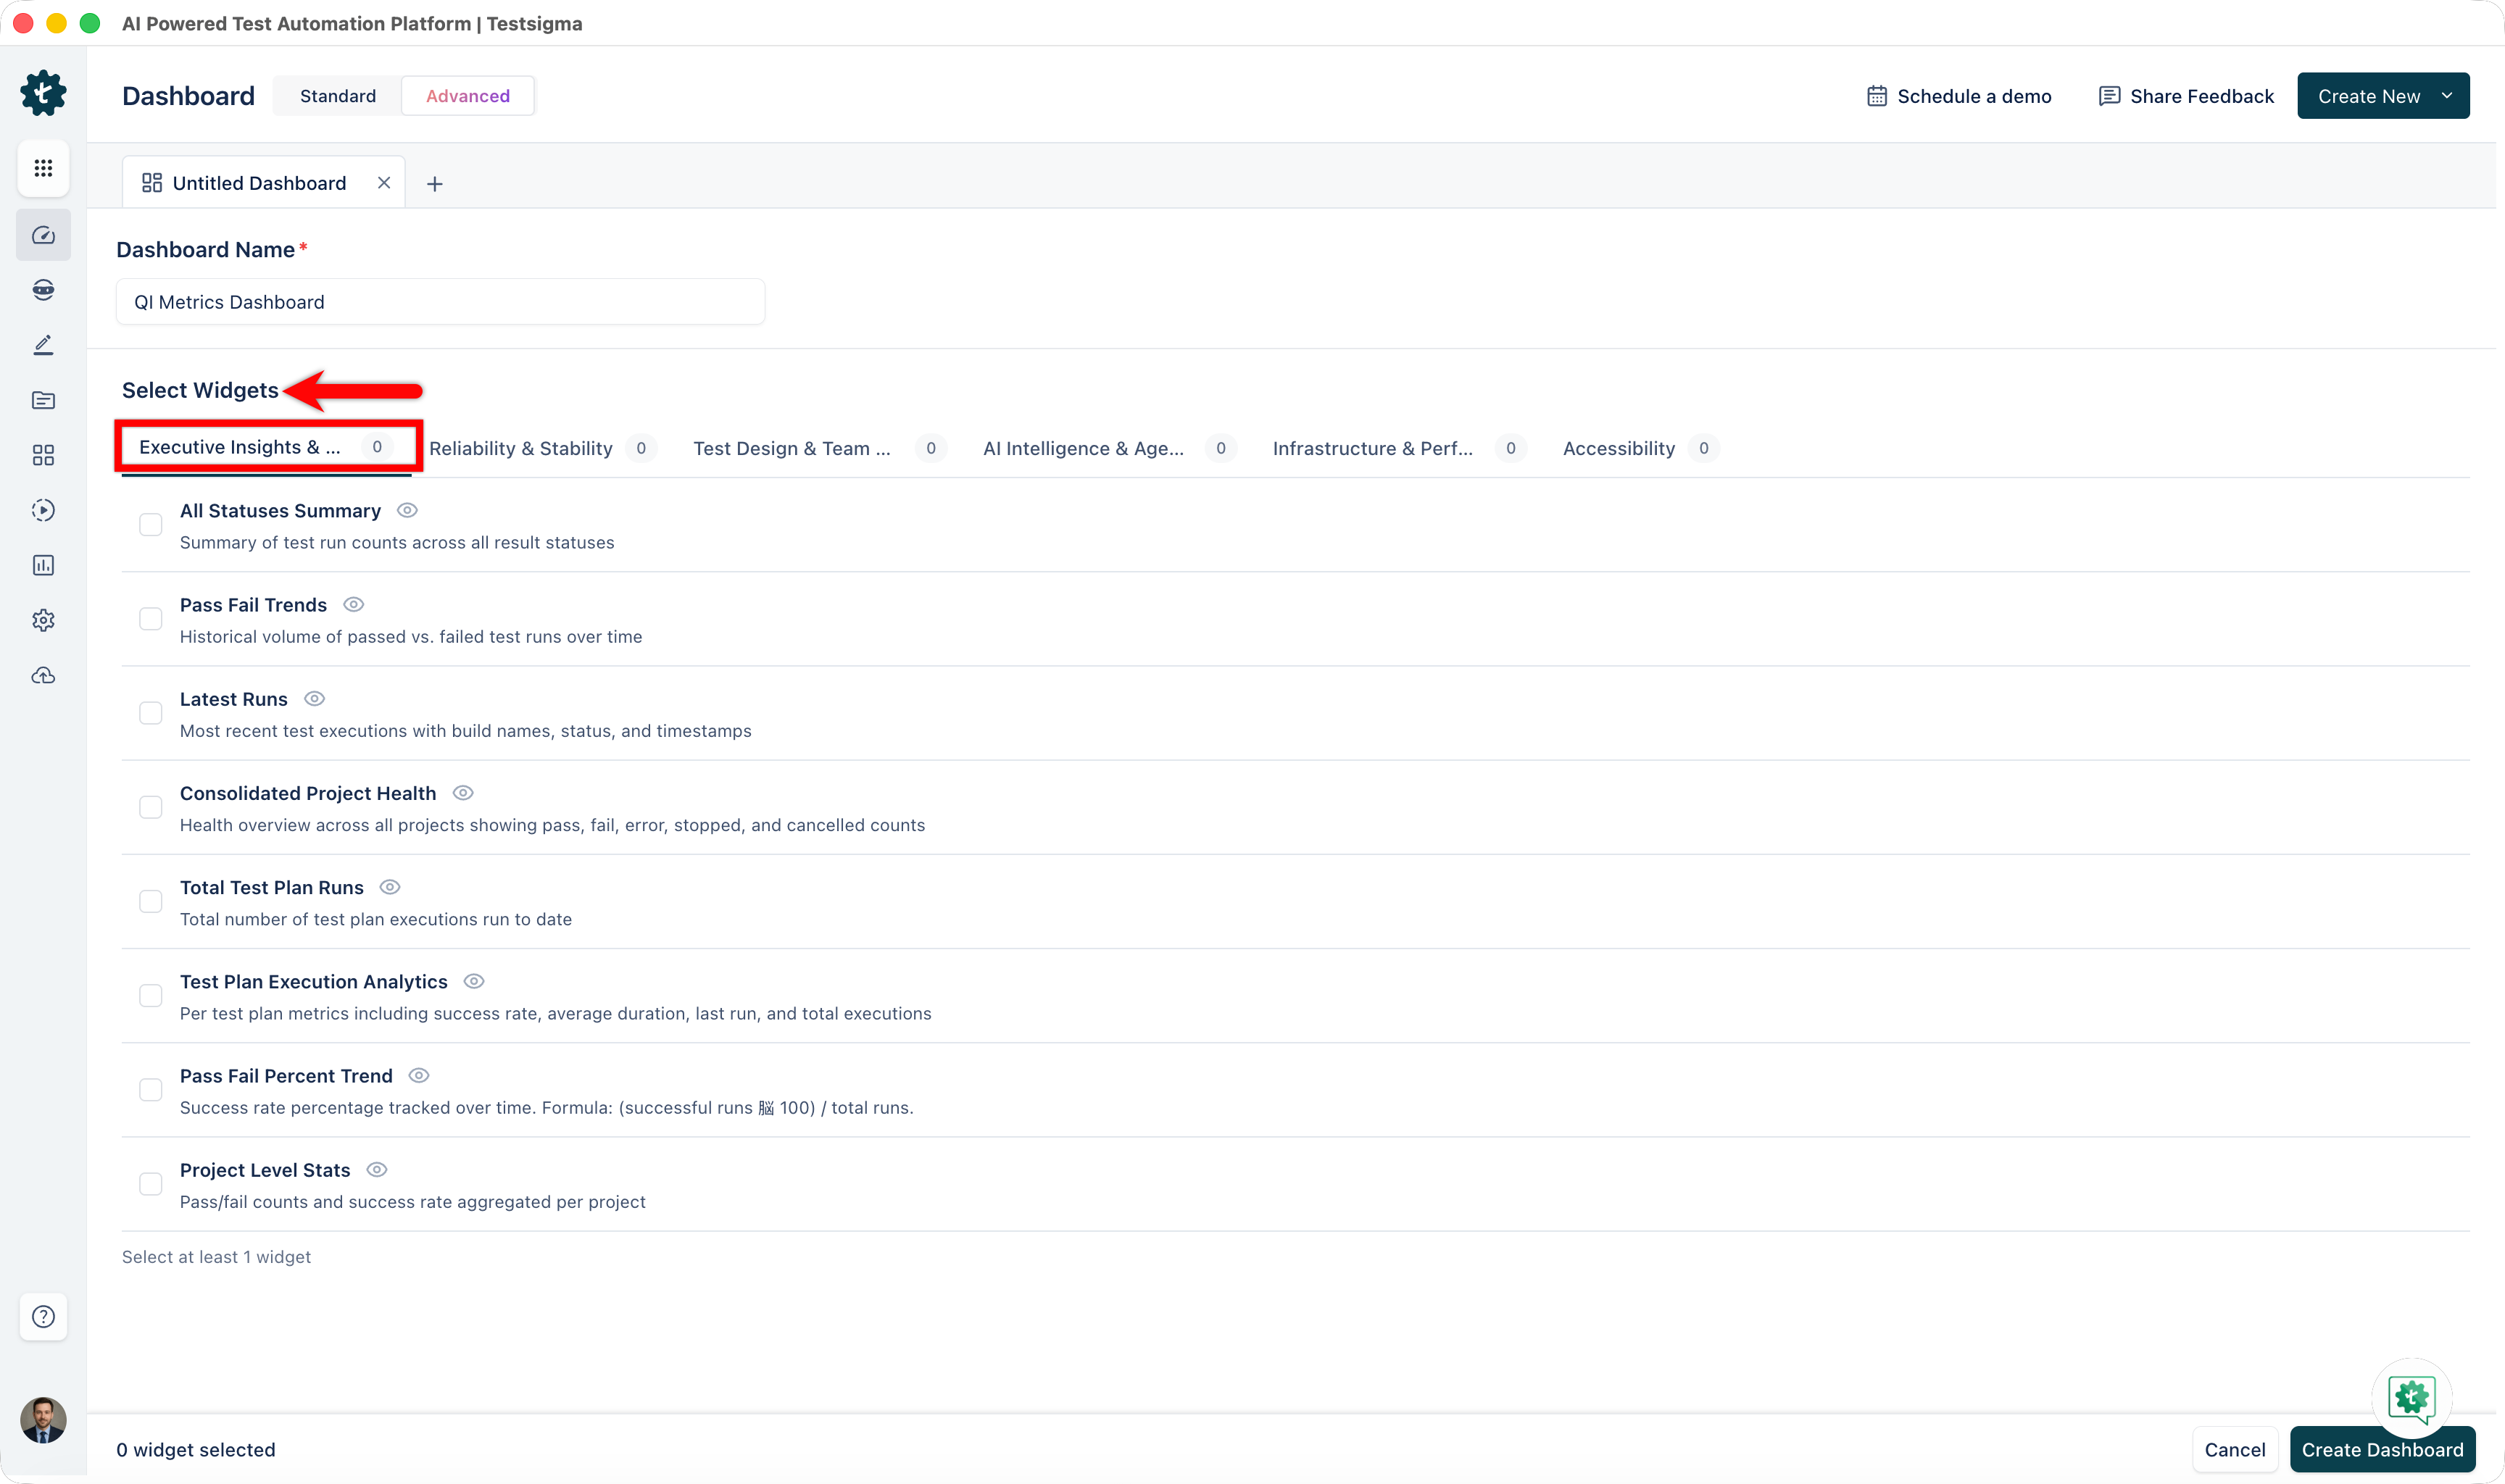Click the macOS yellow minimize window button
The width and height of the screenshot is (2505, 1484).
coord(57,23)
